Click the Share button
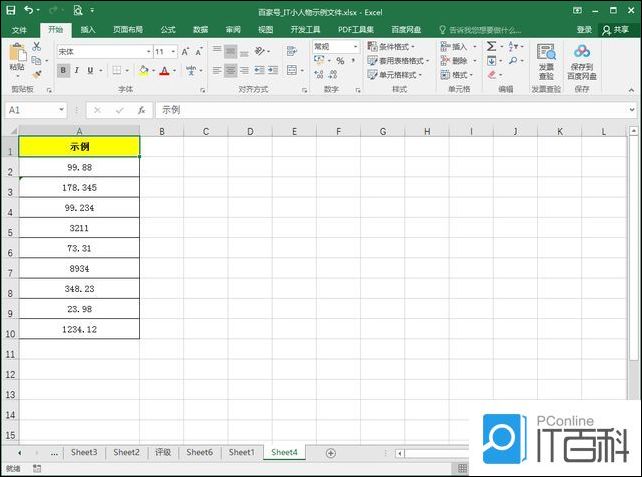The height and width of the screenshot is (477, 642). point(616,29)
